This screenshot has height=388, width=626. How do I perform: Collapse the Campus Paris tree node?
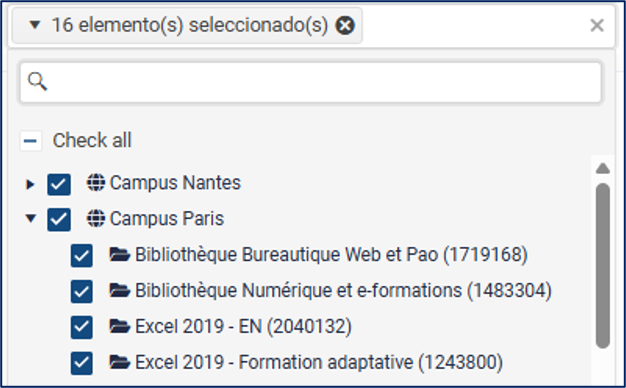pyautogui.click(x=31, y=218)
